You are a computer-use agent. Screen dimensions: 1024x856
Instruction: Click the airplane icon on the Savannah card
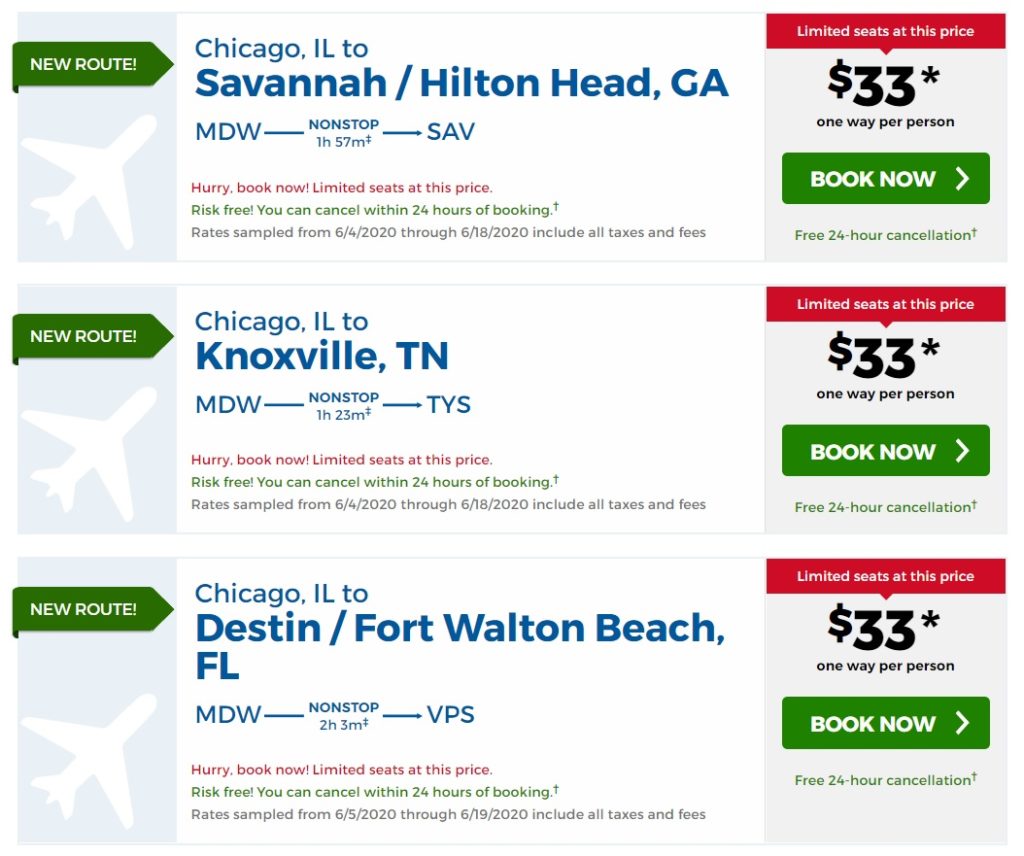point(88,180)
